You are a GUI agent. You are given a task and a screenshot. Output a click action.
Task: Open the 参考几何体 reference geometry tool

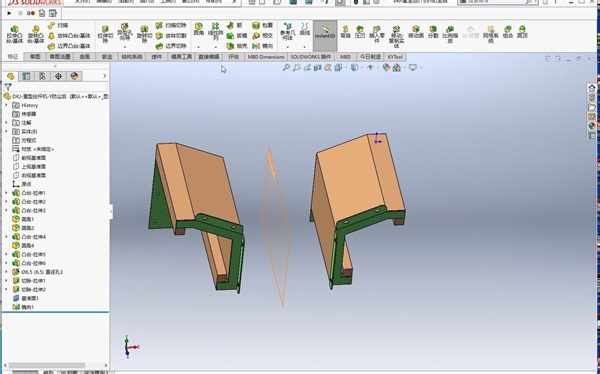click(x=287, y=32)
